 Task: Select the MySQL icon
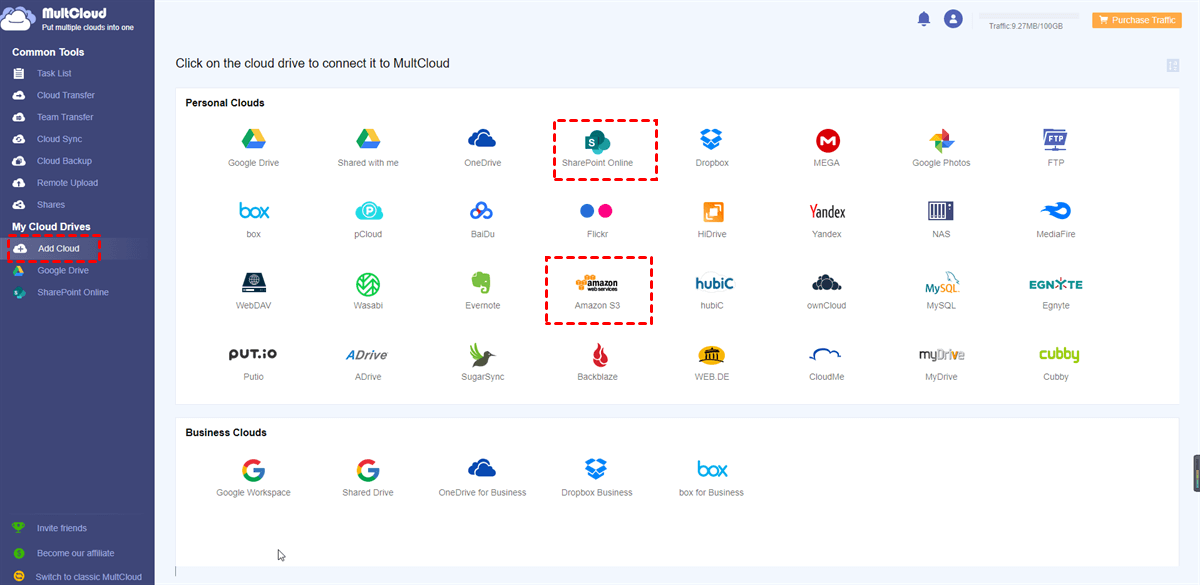(941, 291)
